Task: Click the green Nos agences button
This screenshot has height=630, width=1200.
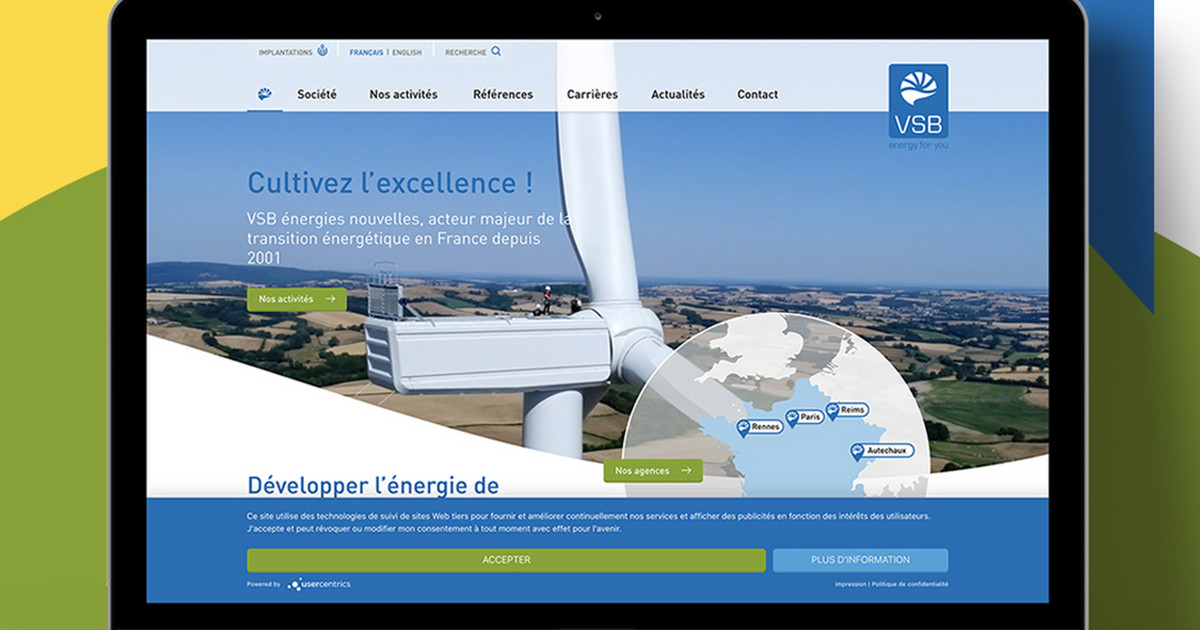Action: tap(652, 470)
